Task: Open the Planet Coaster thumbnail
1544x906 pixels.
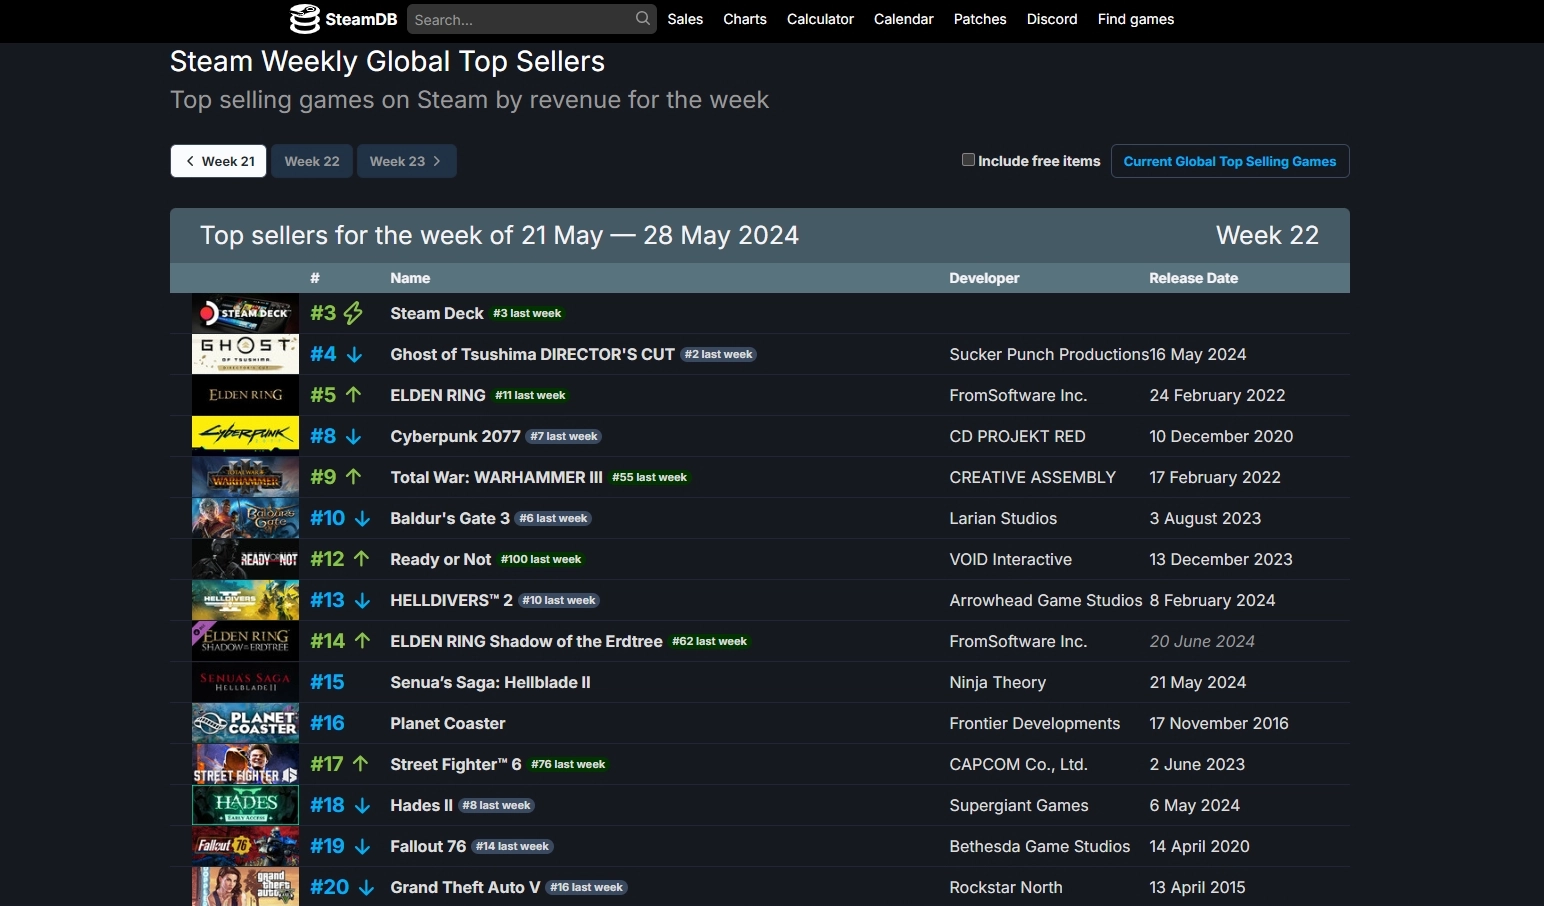Action: coord(245,723)
